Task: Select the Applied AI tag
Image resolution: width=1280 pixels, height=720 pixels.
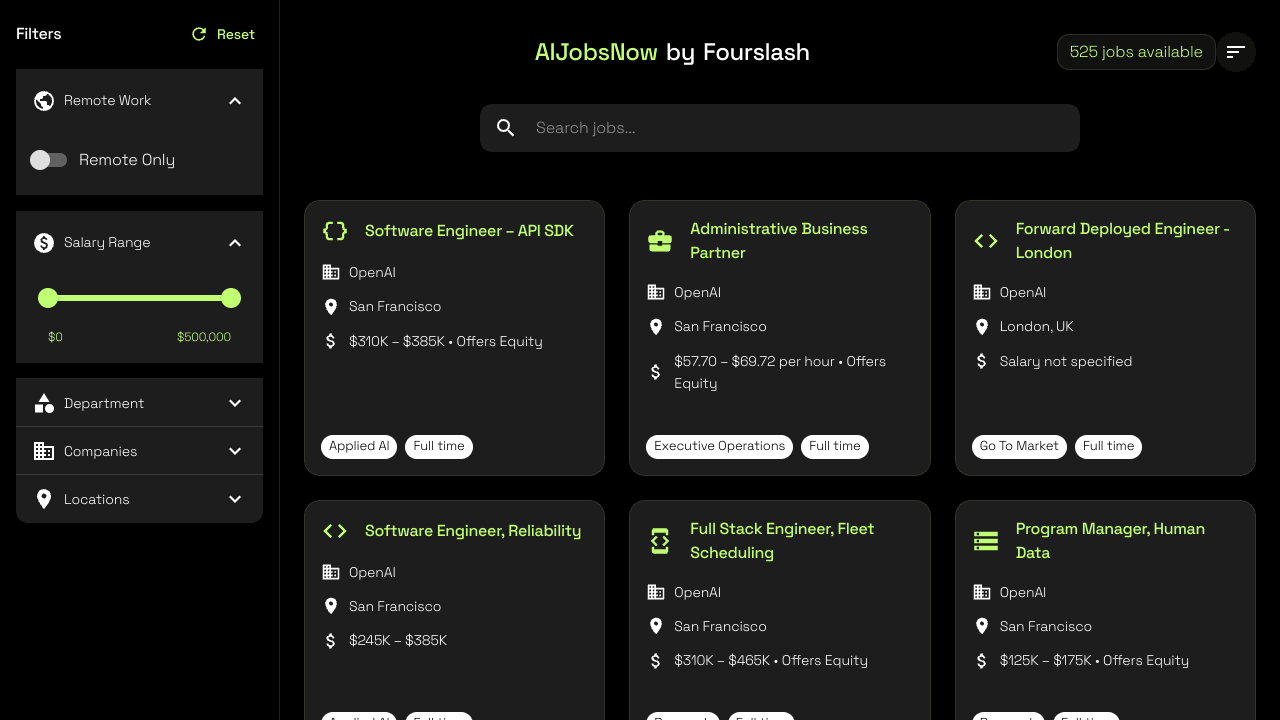Action: (x=358, y=446)
